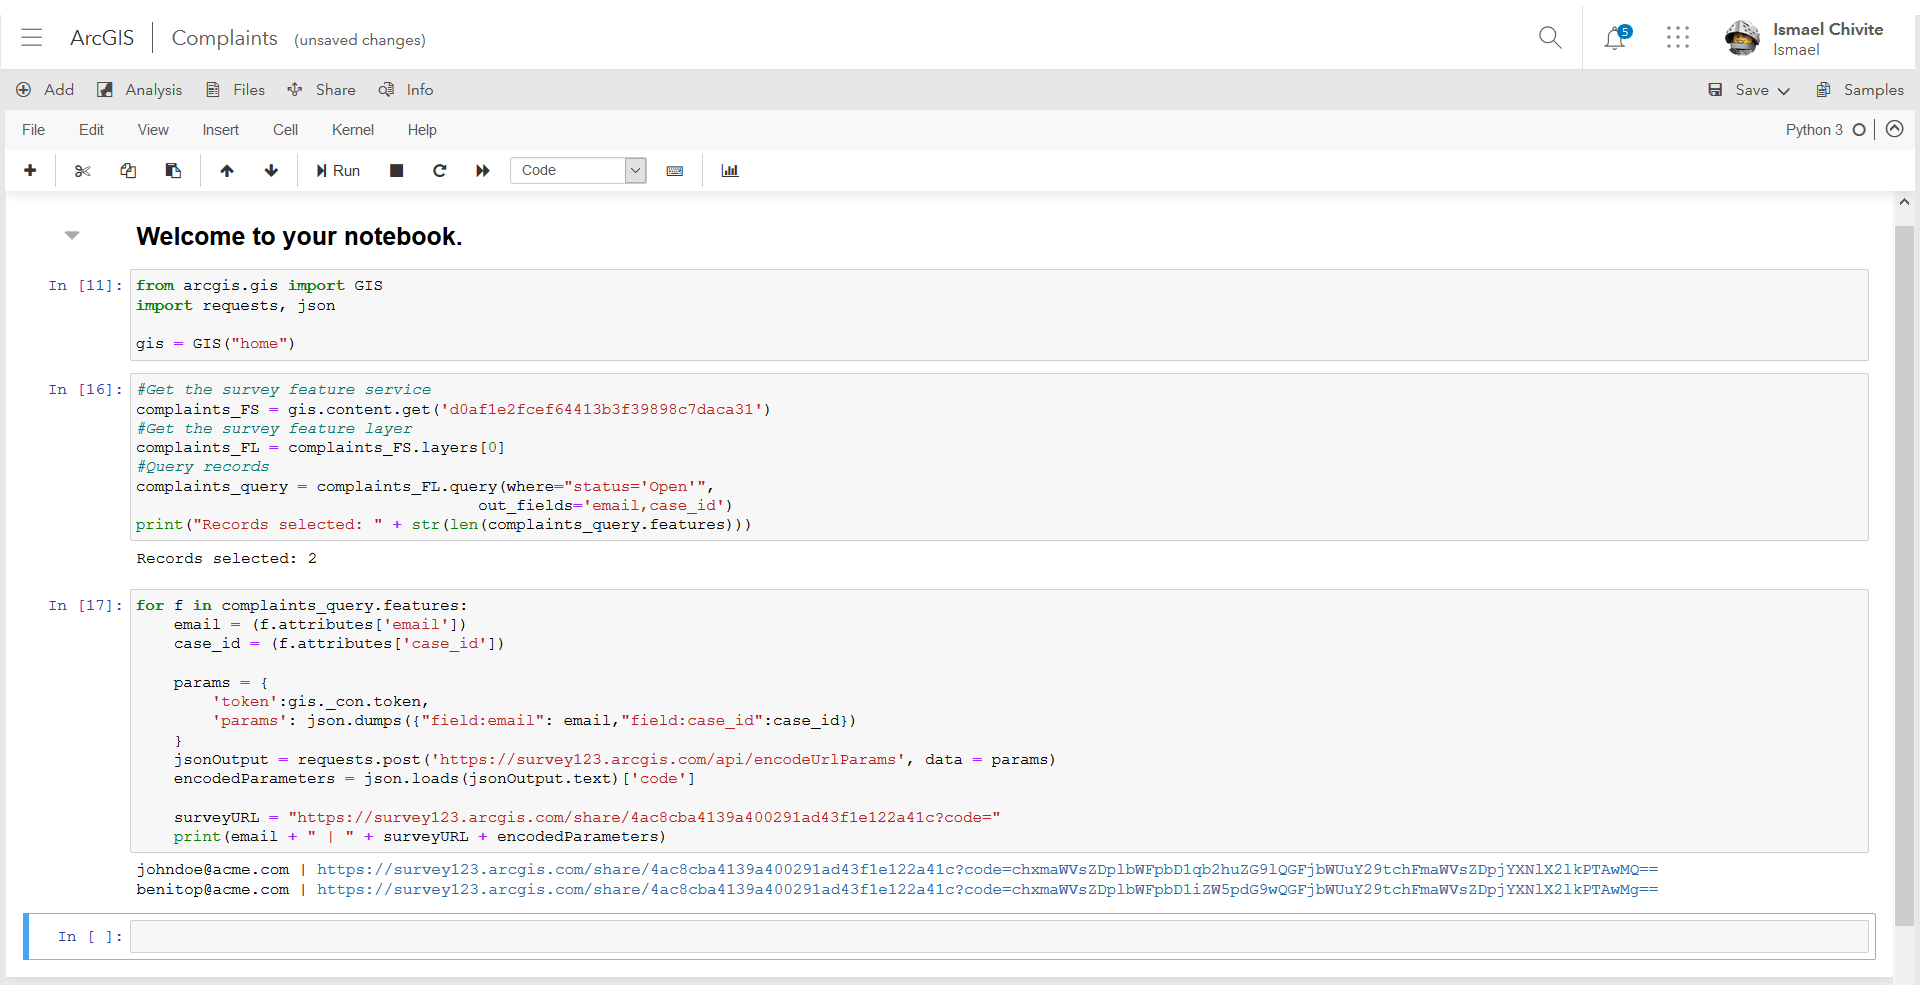This screenshot has width=1920, height=985.
Task: Restart kernel and run all cells
Action: (x=483, y=171)
